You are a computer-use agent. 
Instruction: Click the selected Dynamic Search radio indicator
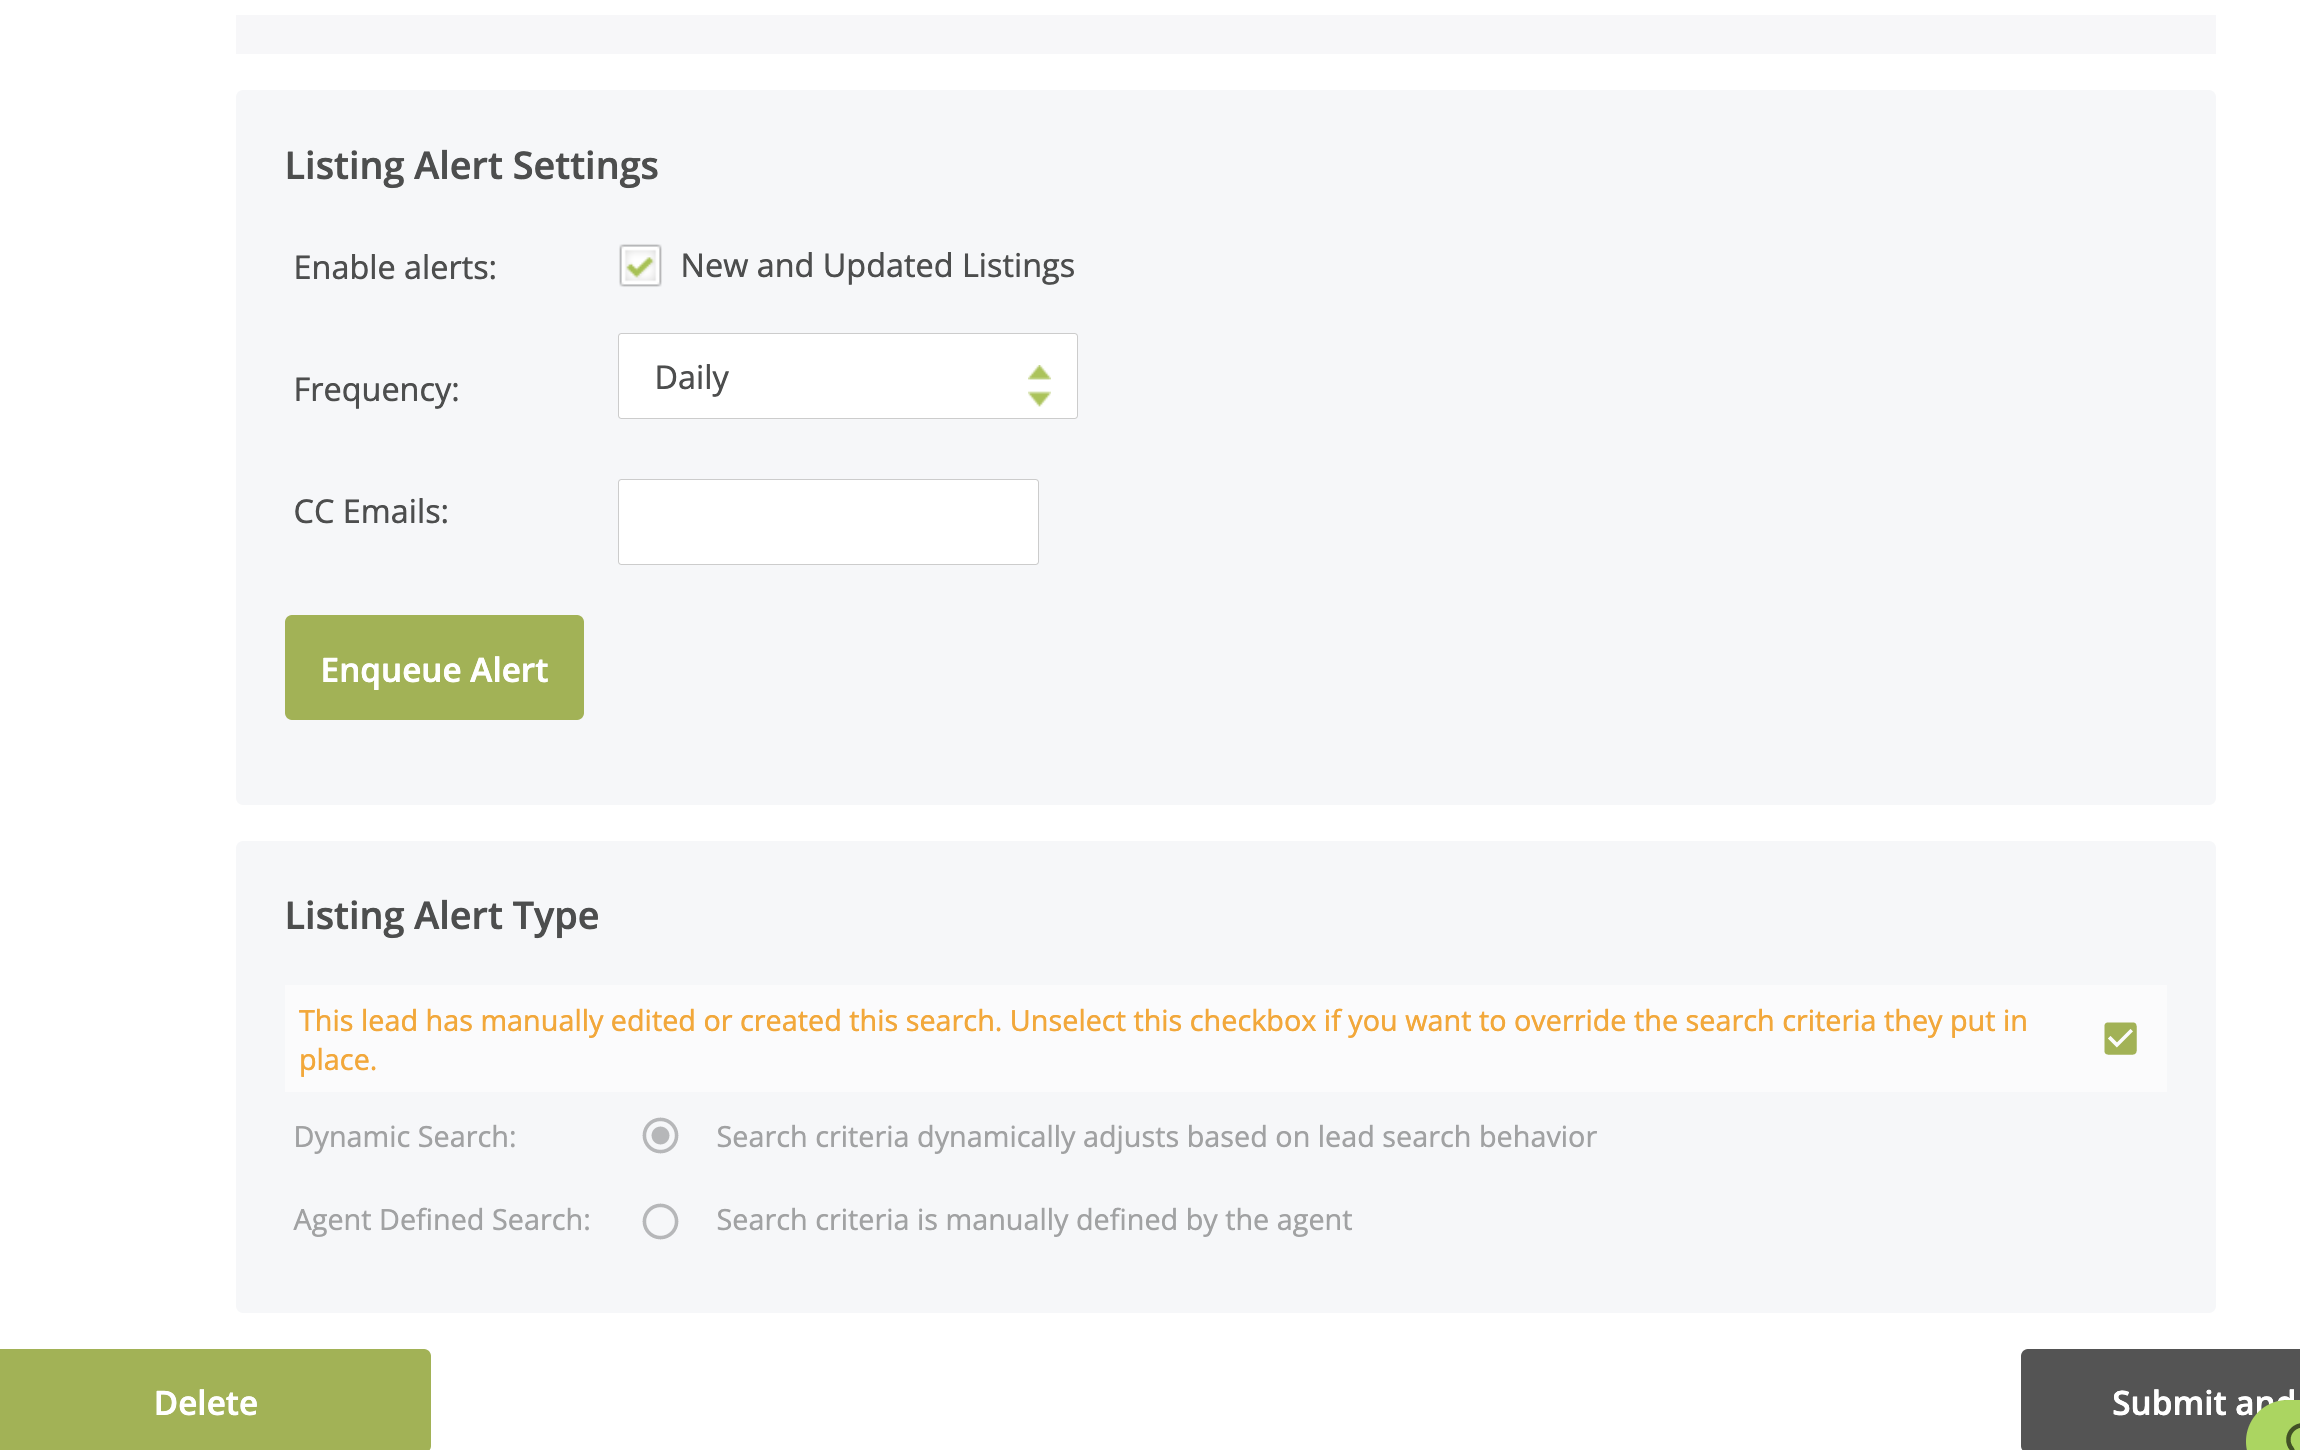pyautogui.click(x=660, y=1136)
